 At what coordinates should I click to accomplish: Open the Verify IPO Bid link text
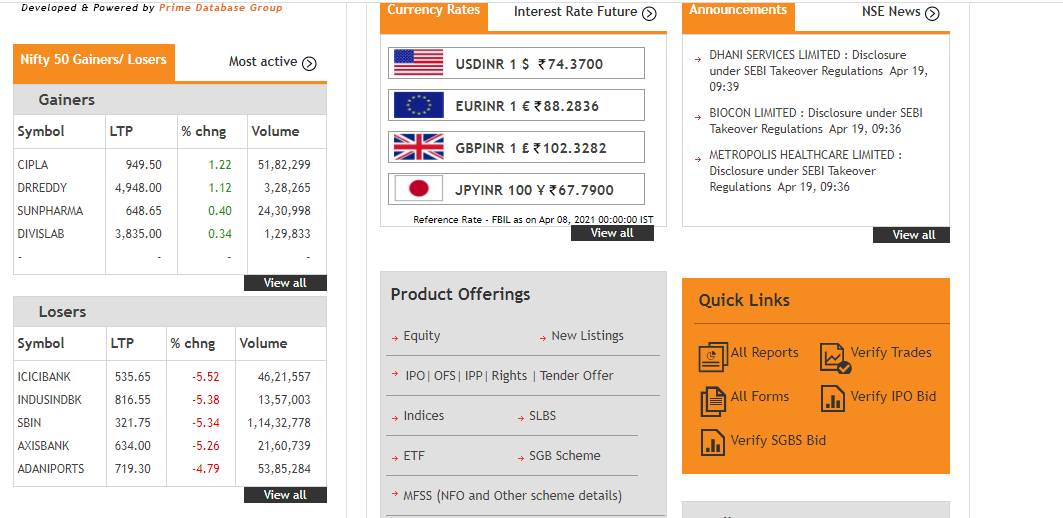893,396
